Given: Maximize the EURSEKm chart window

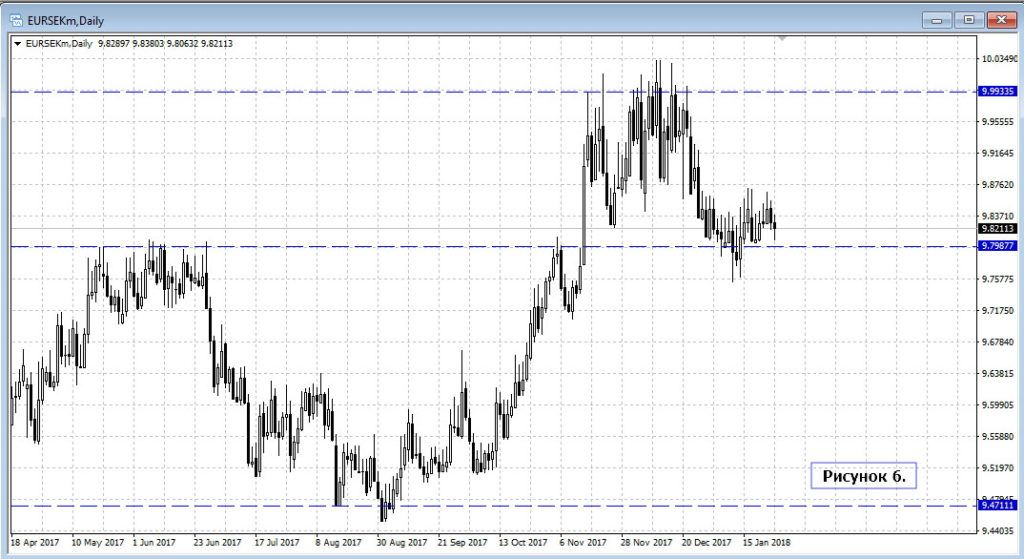Looking at the screenshot, I should (968, 19).
